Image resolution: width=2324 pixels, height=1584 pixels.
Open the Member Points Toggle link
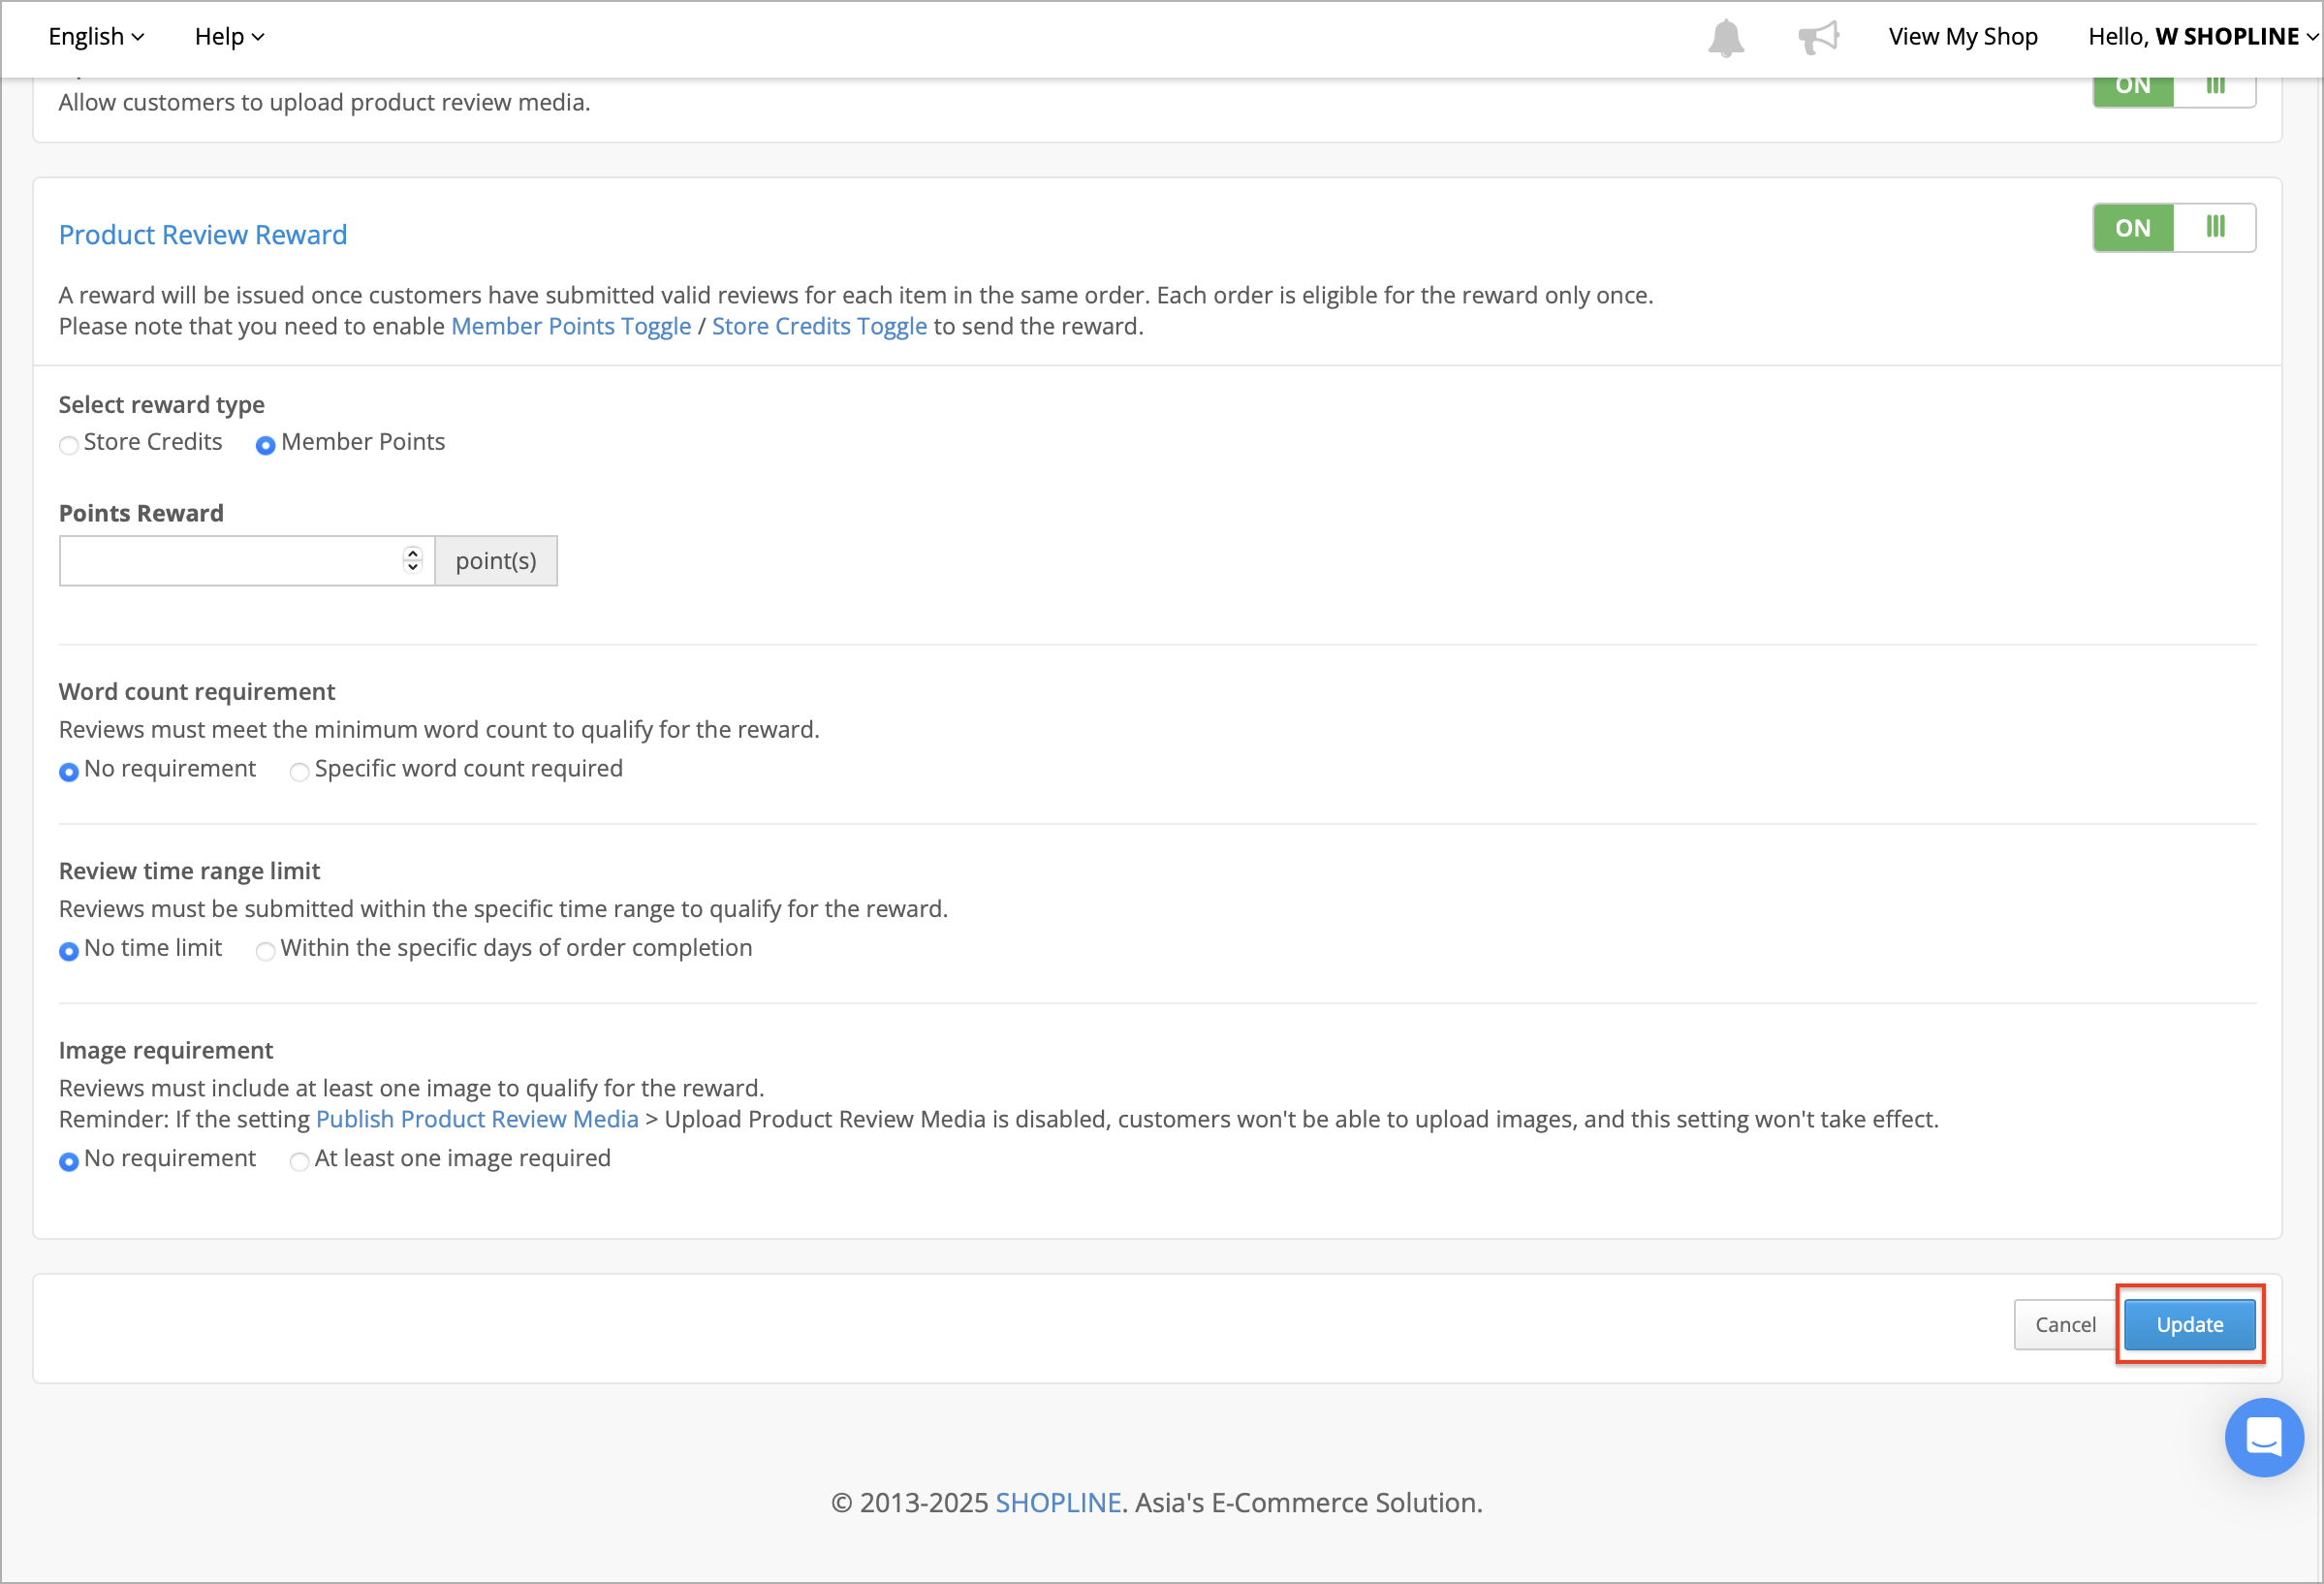click(571, 327)
